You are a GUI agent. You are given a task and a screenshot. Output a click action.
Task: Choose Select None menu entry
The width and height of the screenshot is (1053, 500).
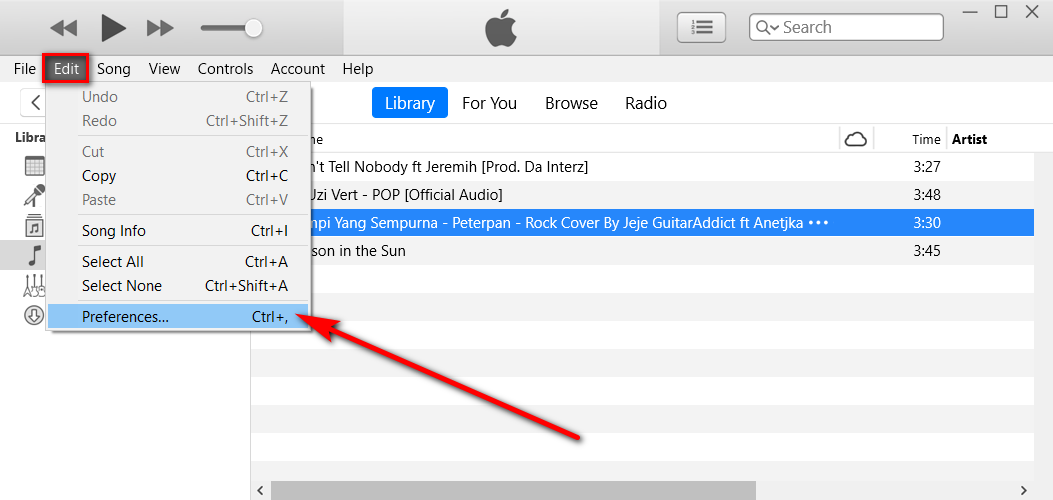tap(178, 286)
